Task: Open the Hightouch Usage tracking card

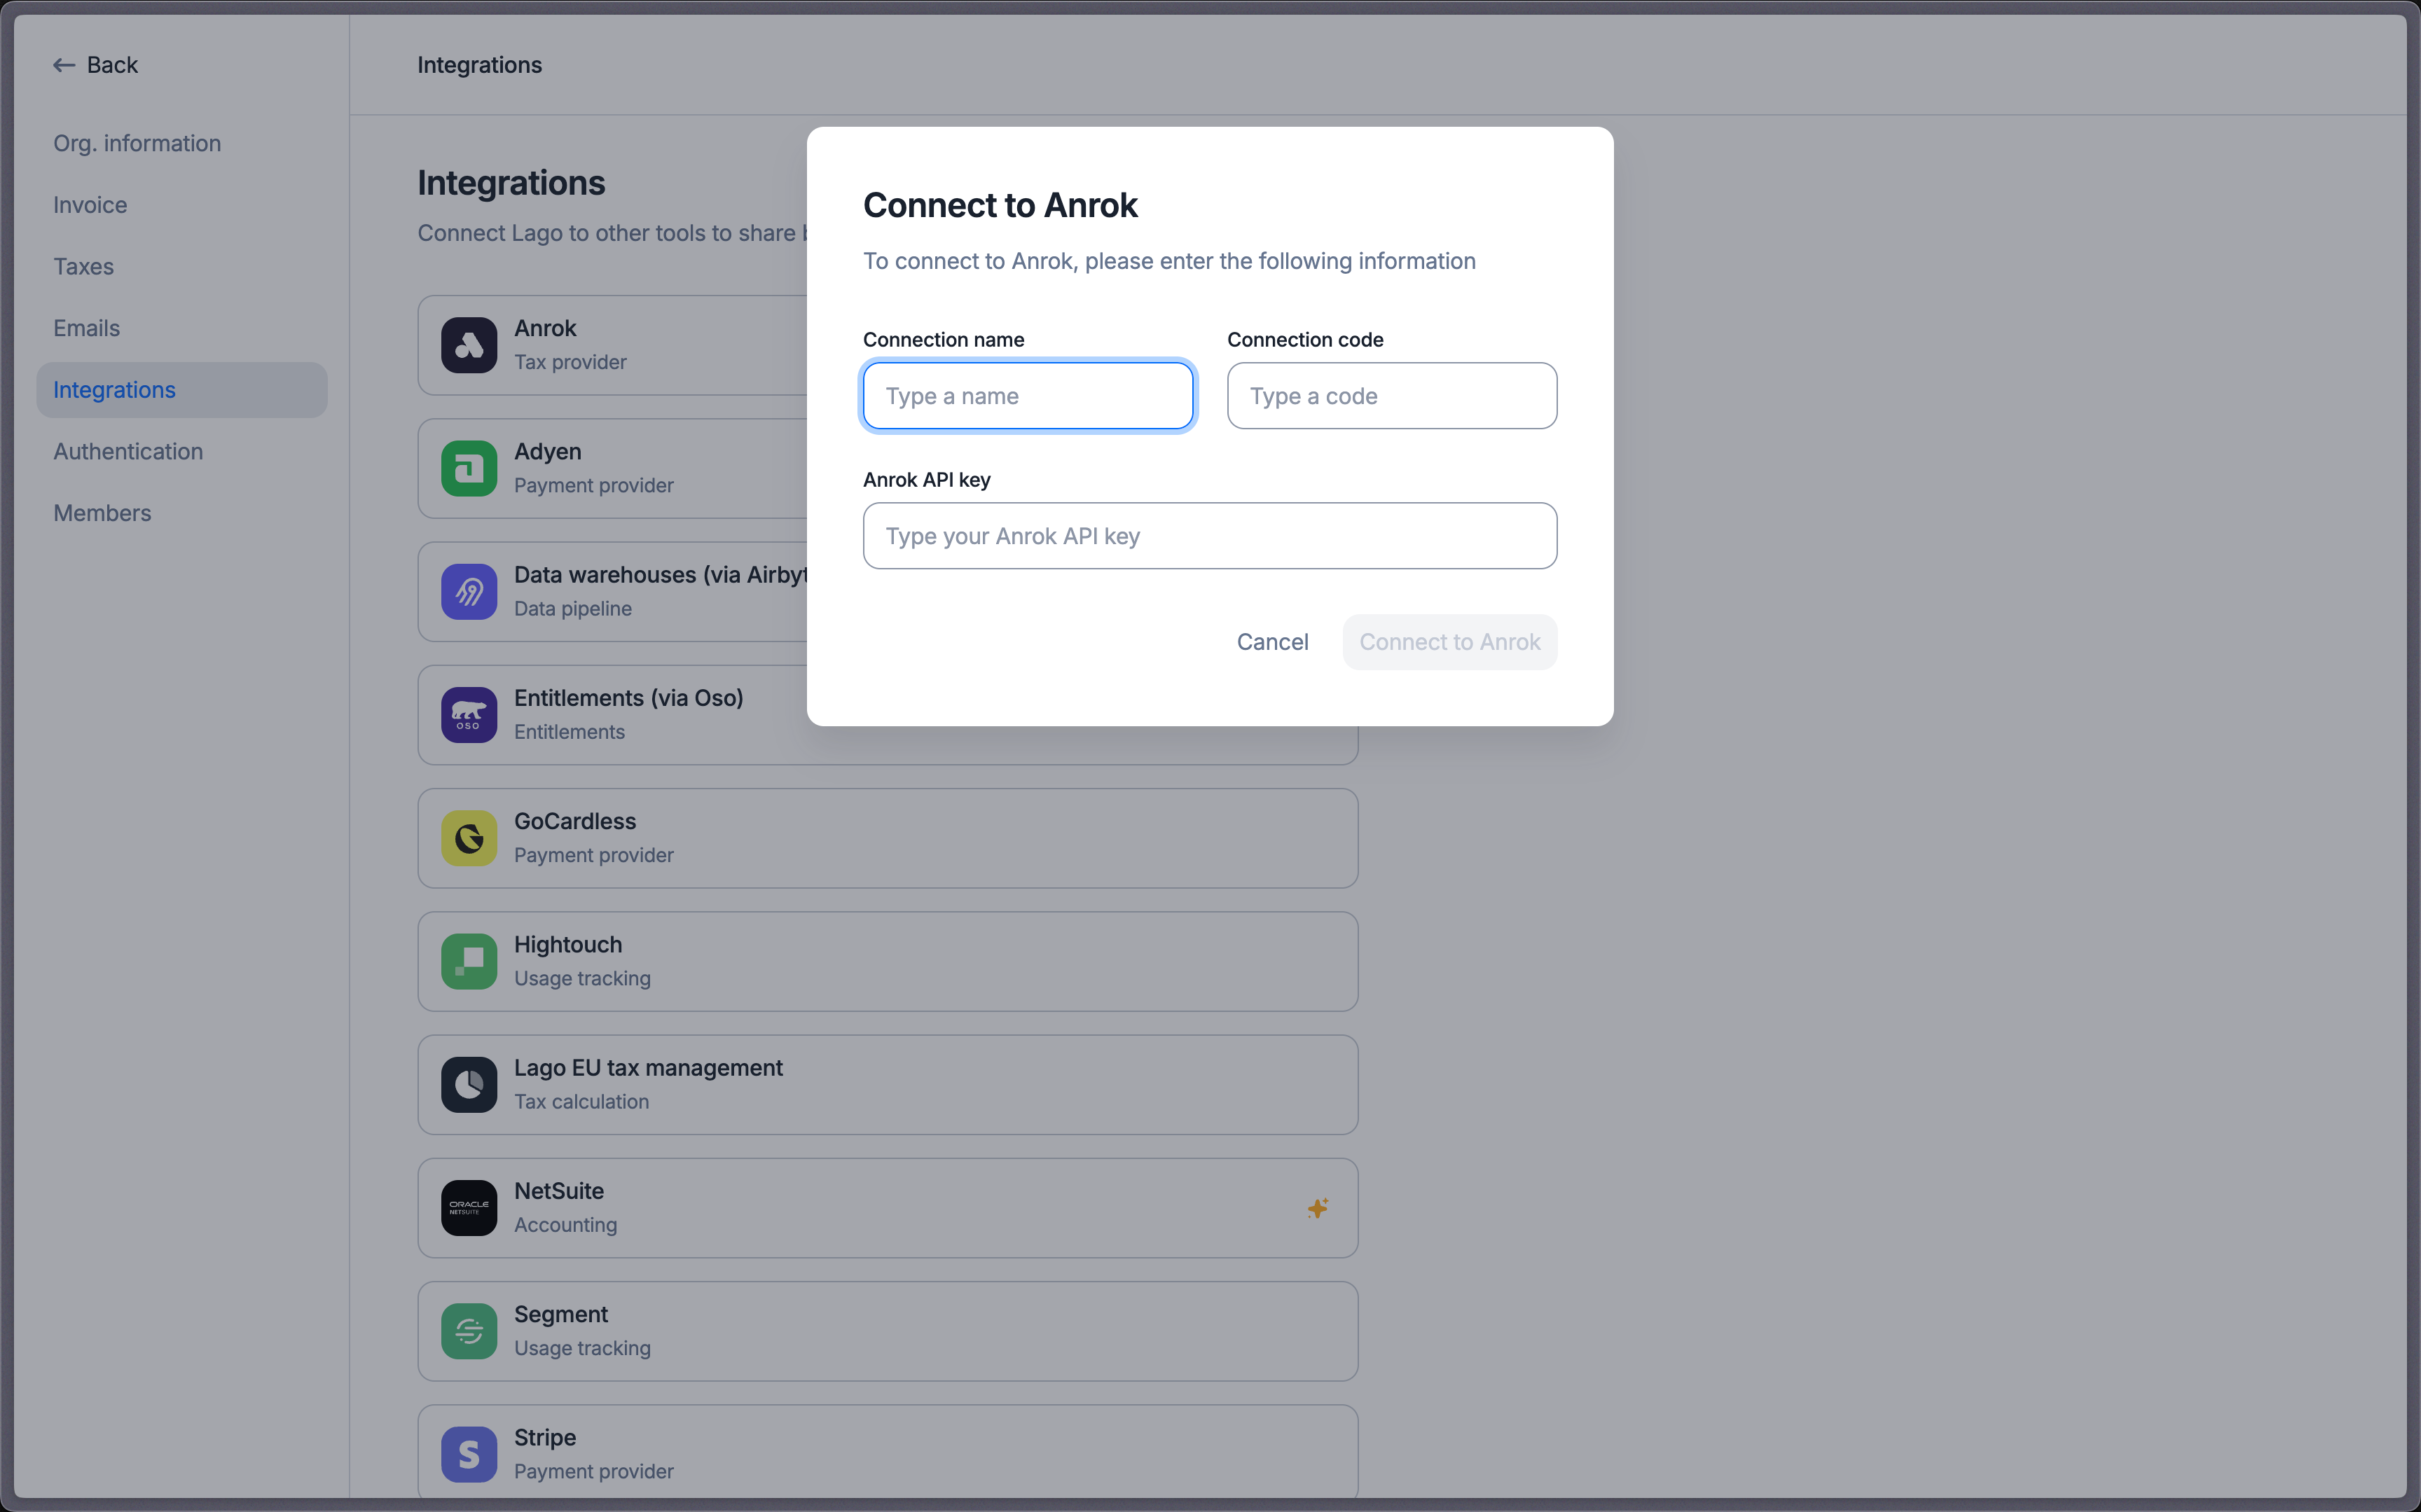Action: (887, 961)
